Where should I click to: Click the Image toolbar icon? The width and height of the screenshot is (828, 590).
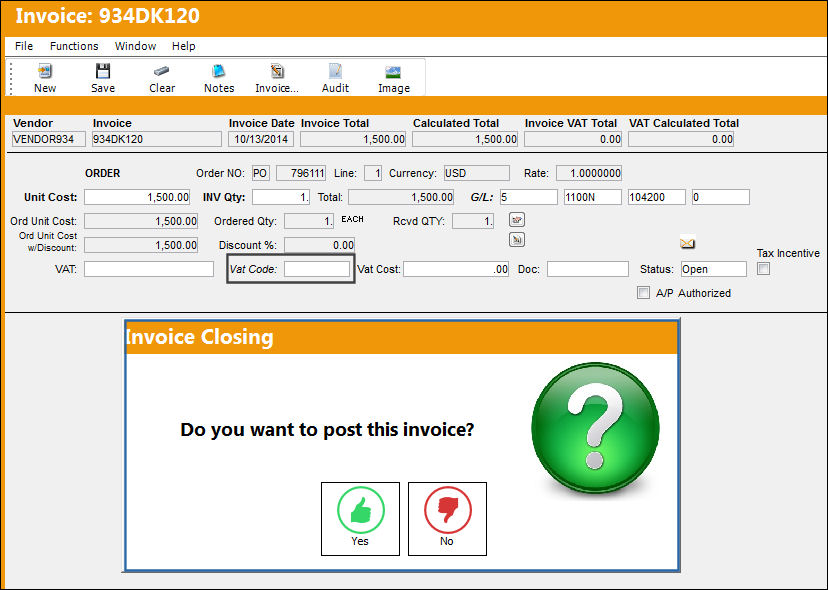click(393, 72)
